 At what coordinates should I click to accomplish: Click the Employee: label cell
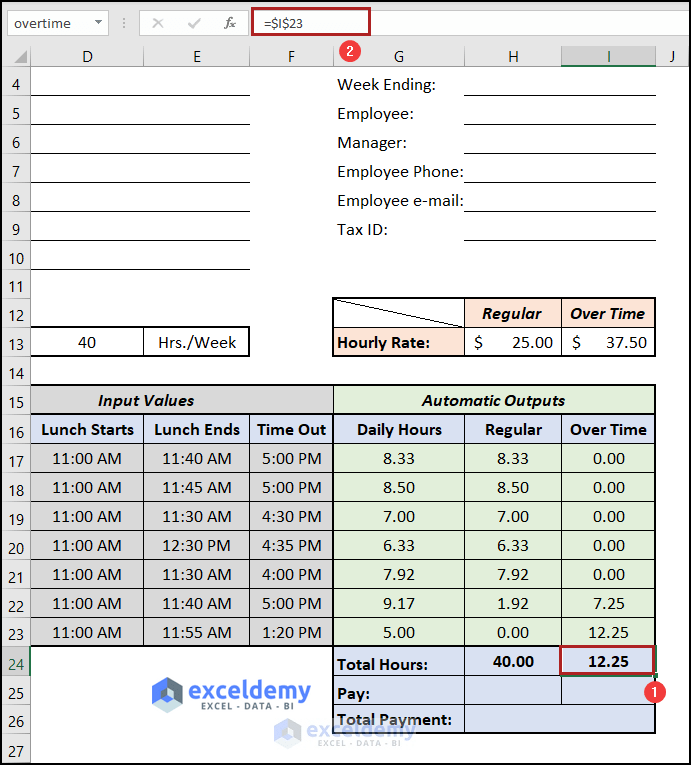coord(375,114)
